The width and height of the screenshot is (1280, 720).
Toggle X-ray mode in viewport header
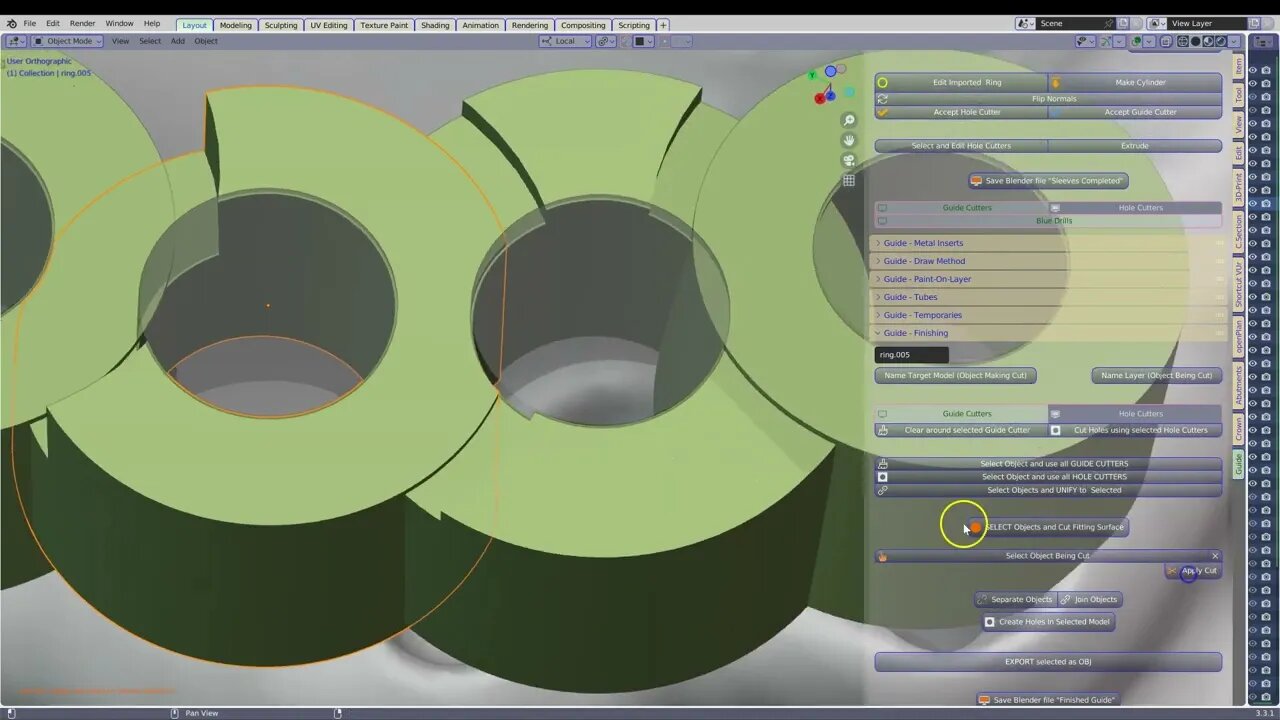[1165, 41]
